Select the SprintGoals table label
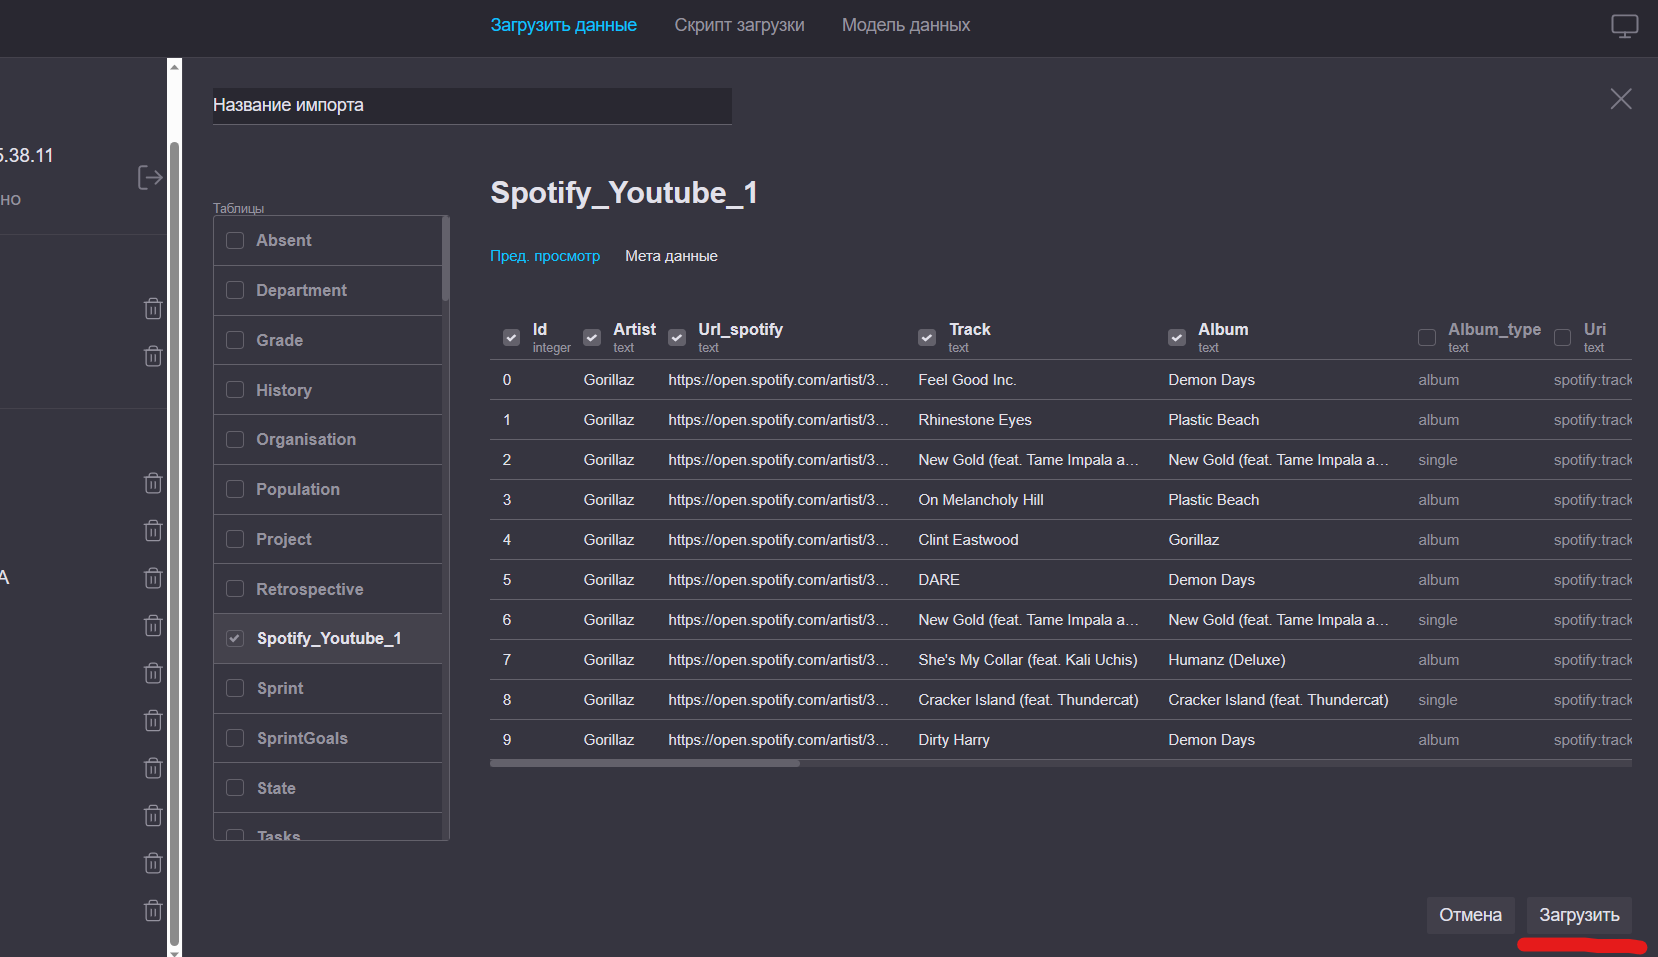1658x957 pixels. [x=302, y=738]
